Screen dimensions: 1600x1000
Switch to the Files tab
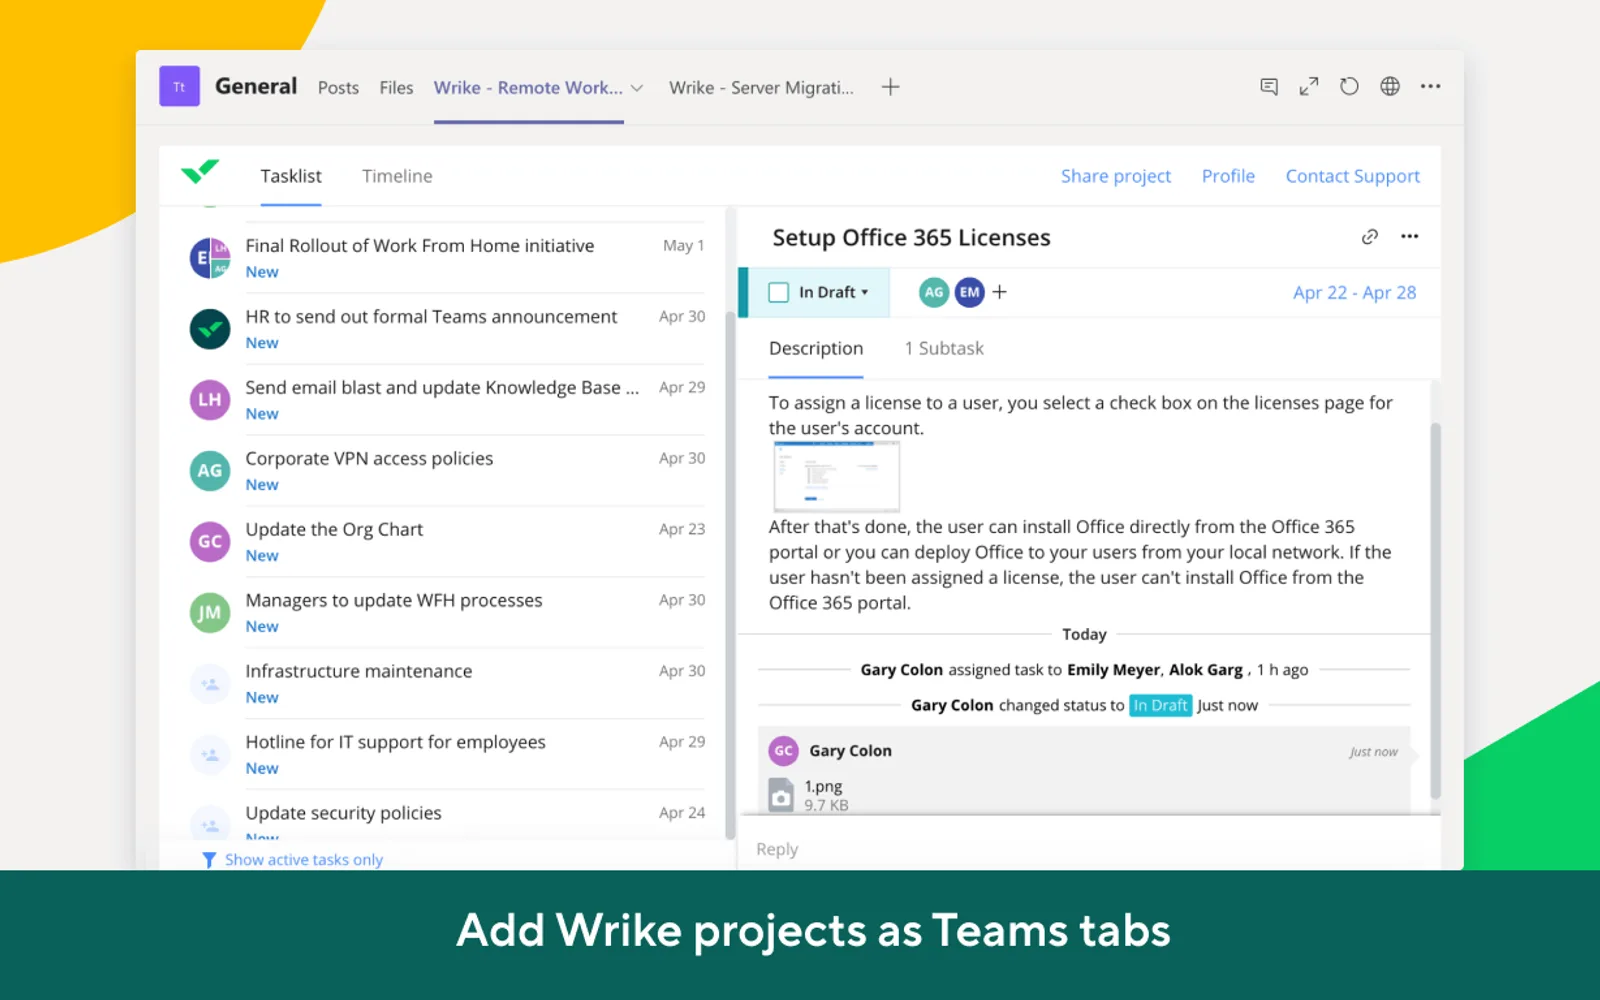tap(396, 88)
